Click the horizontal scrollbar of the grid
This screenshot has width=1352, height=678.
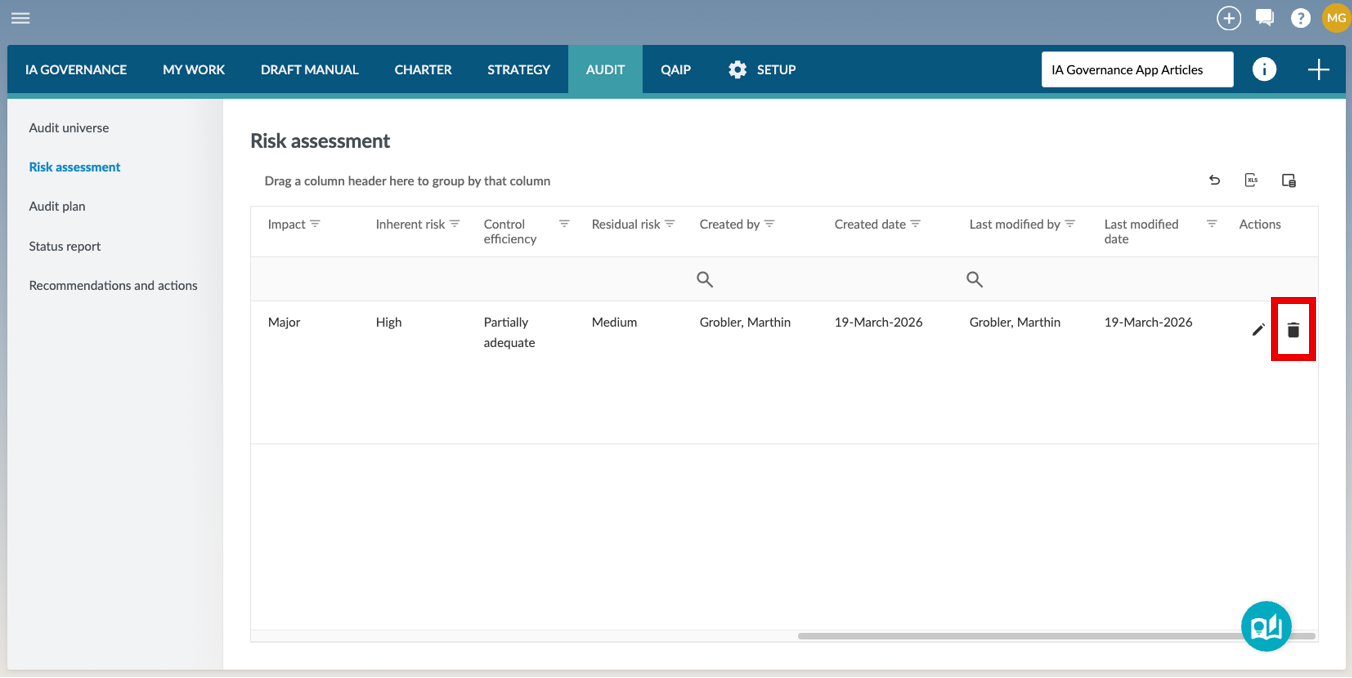click(x=1057, y=636)
